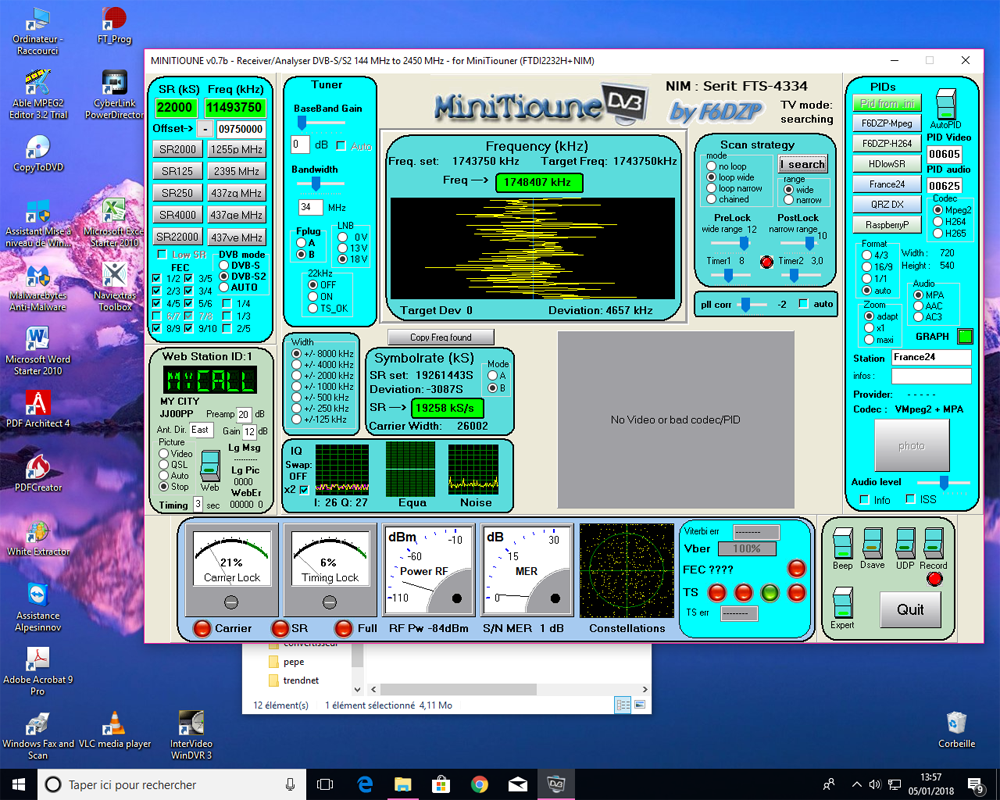Toggle the IQ x2 checkbox
The height and width of the screenshot is (800, 1000).
coord(304,490)
